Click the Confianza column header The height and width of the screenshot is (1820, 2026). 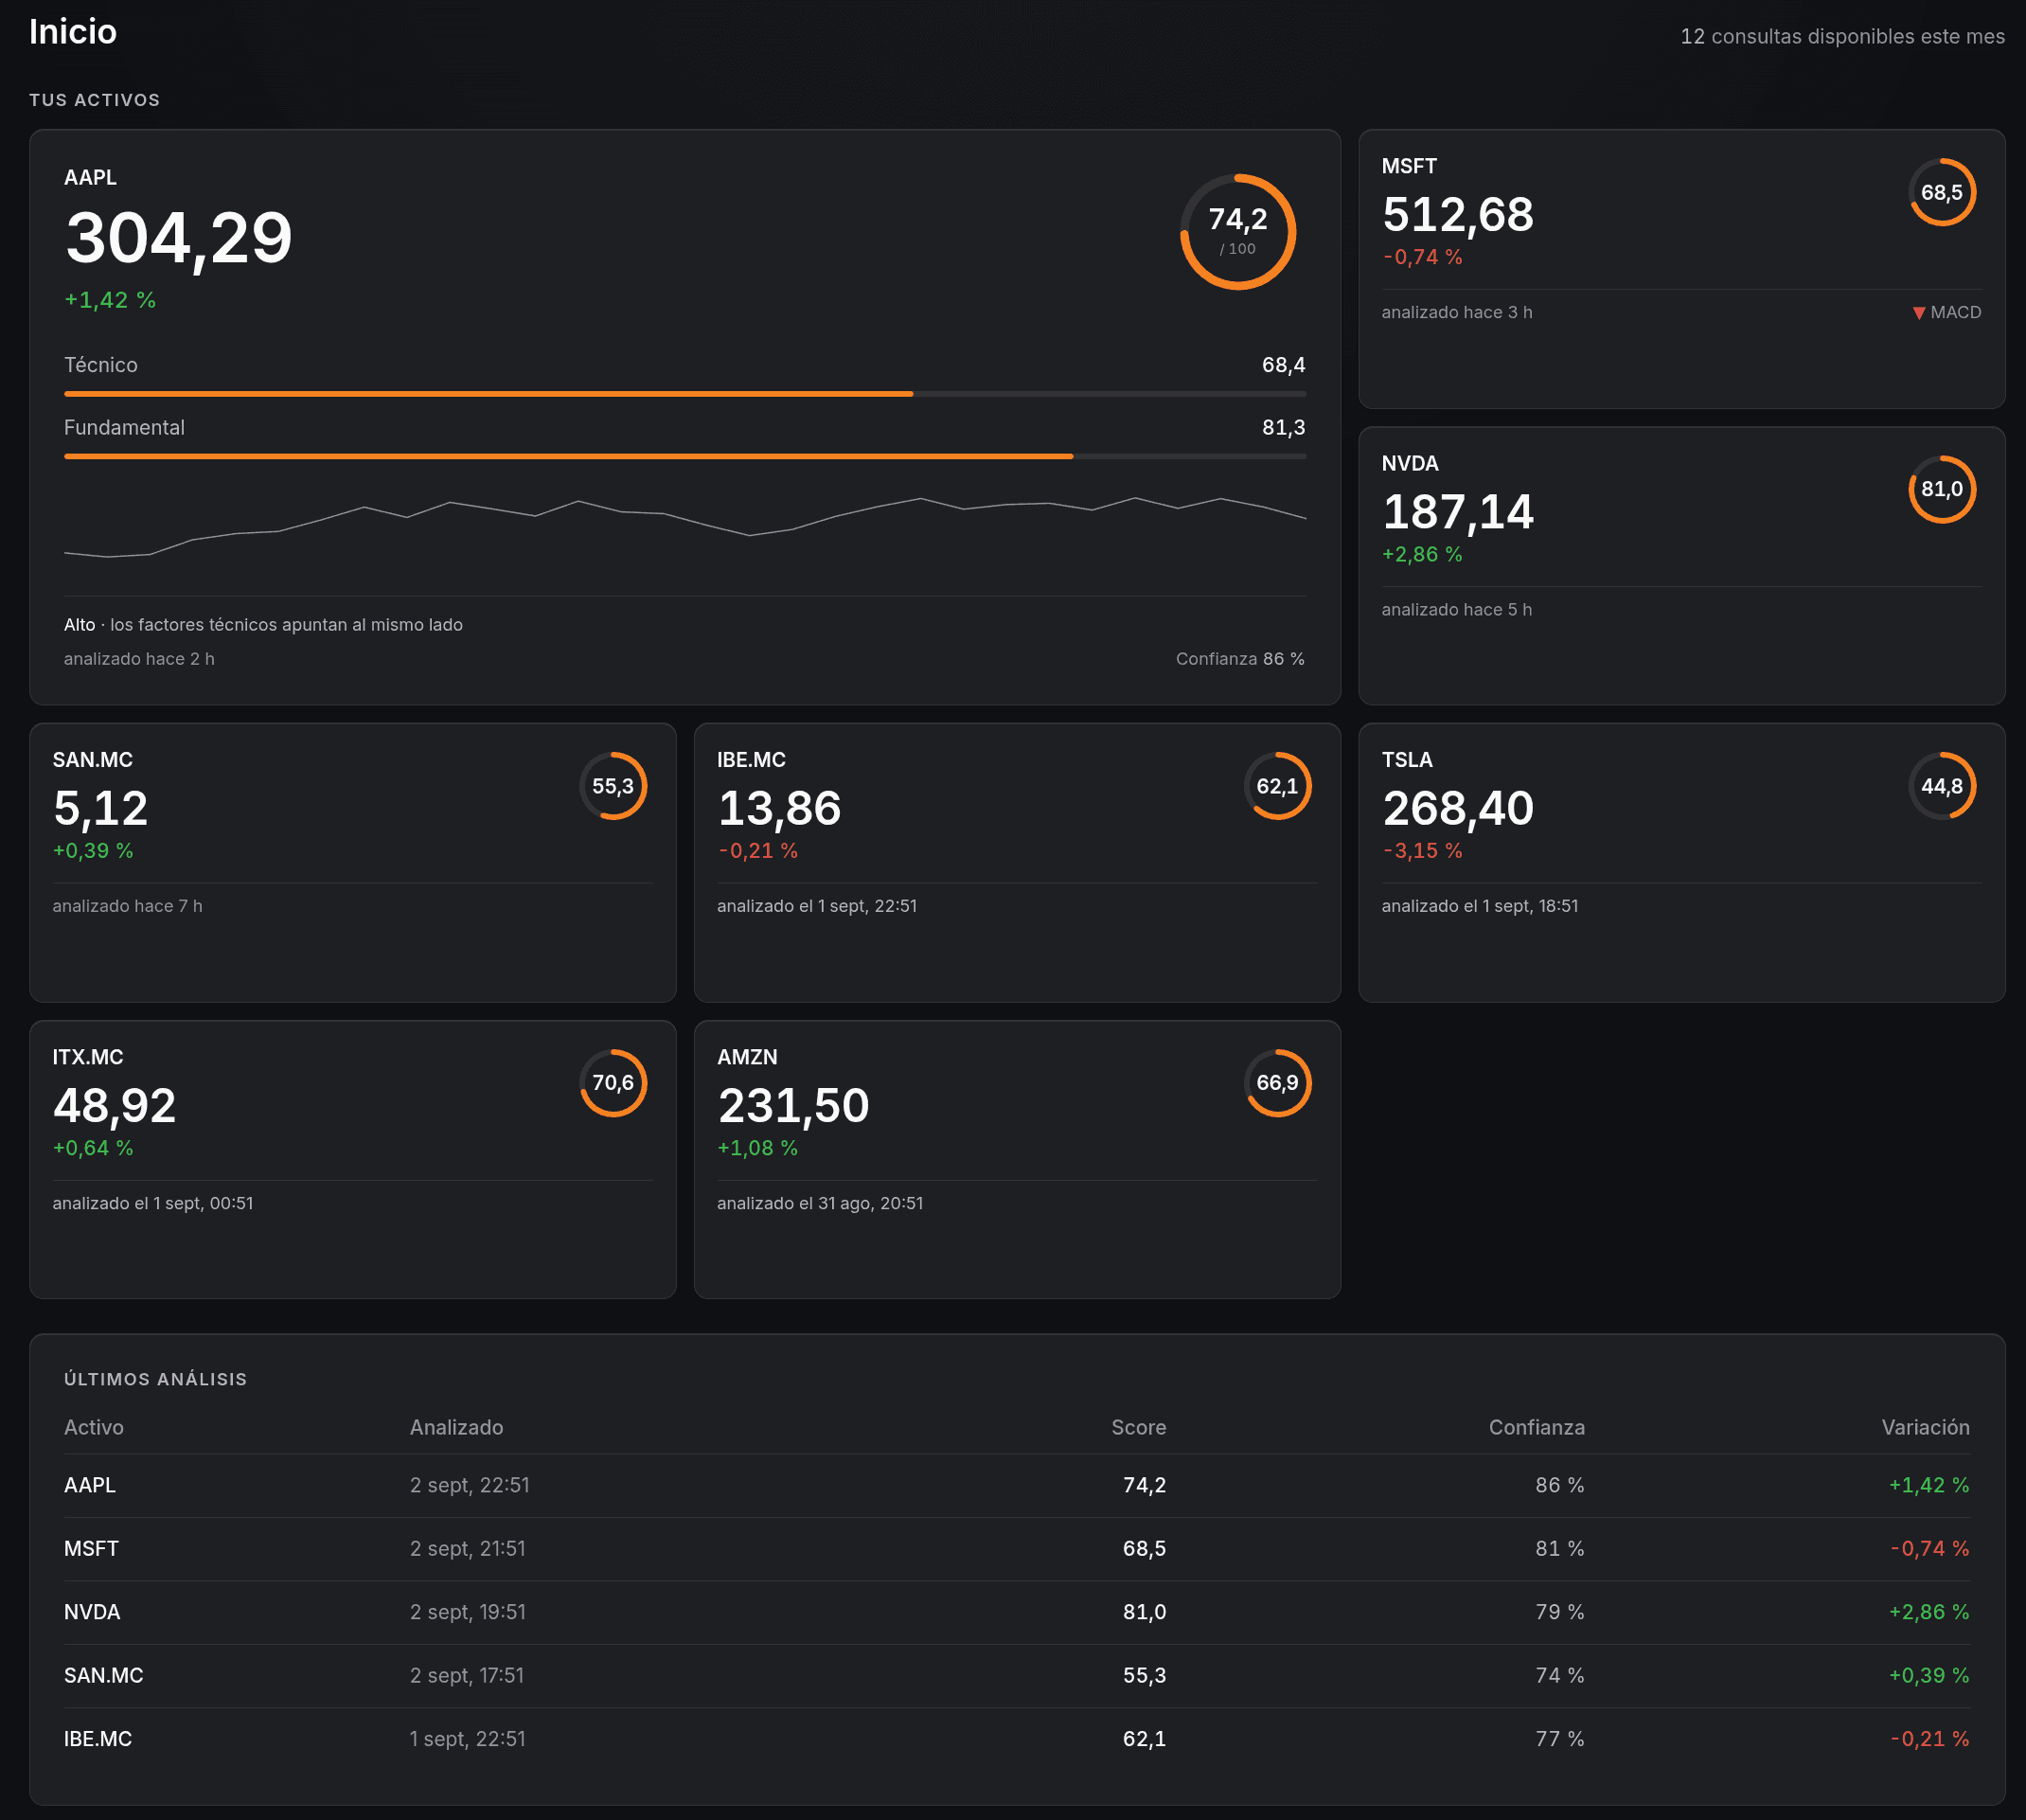tap(1536, 1427)
